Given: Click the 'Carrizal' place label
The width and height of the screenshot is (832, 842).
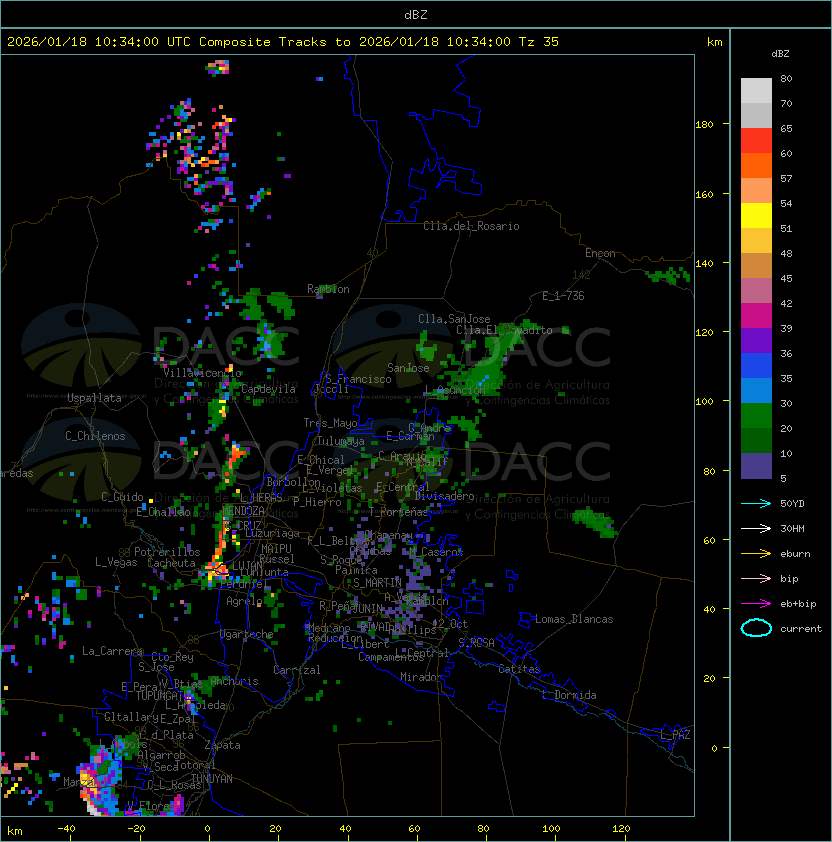Looking at the screenshot, I should 296,670.
